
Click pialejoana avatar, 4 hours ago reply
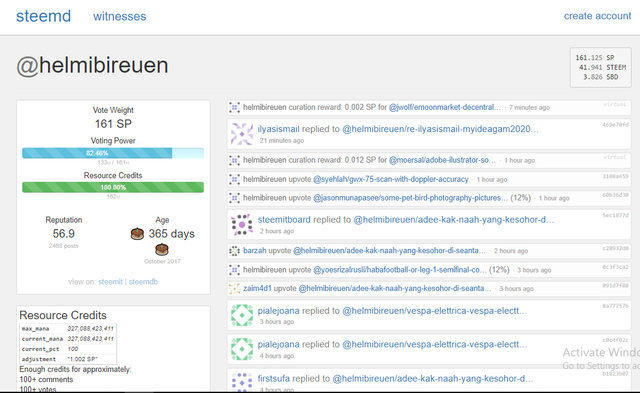(x=242, y=349)
